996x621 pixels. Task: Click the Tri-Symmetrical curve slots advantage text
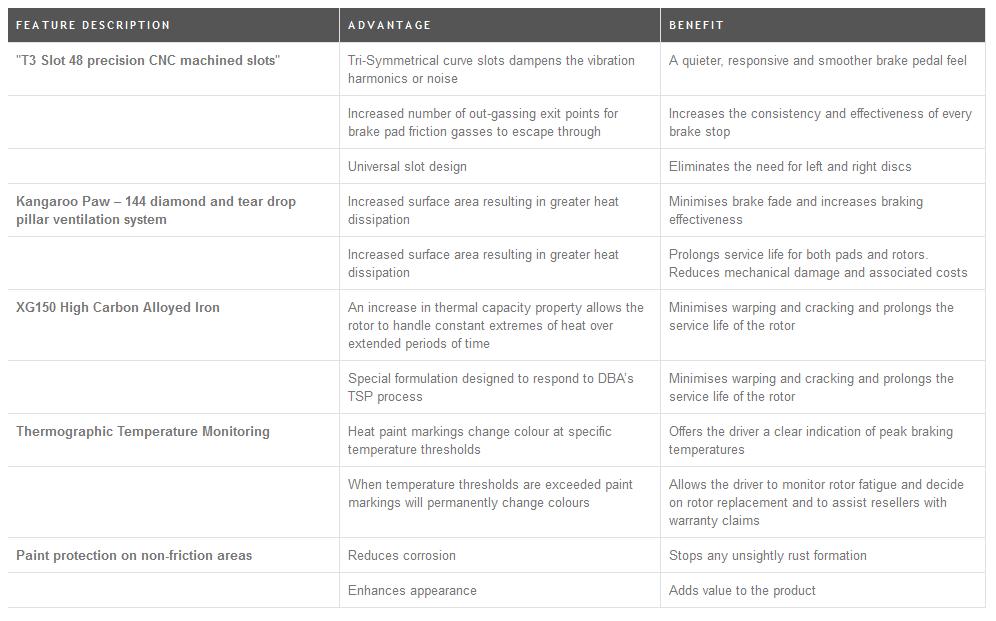click(x=491, y=69)
